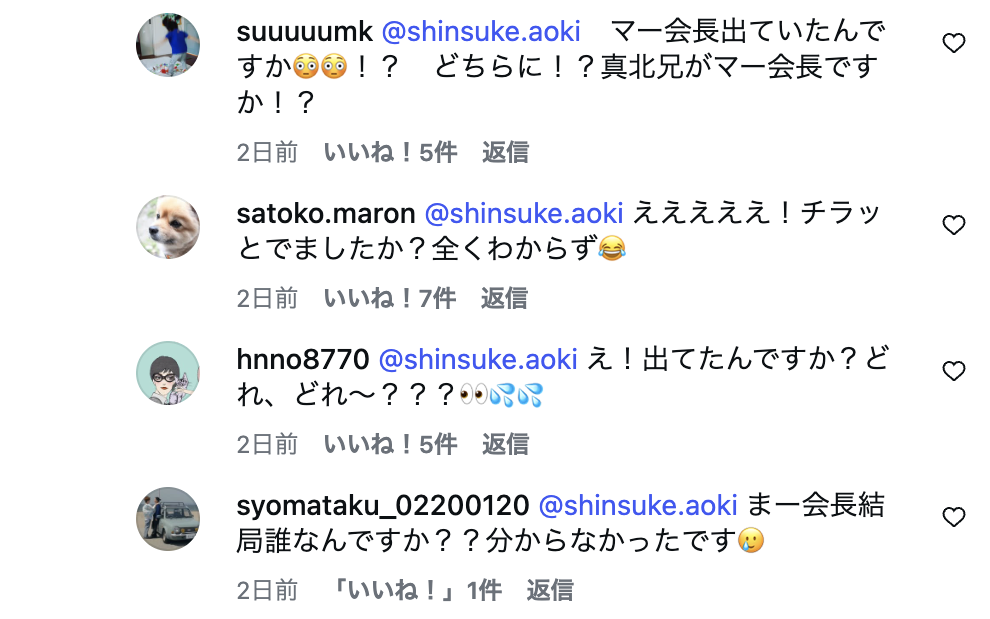The image size is (990, 619).
Task: Heart the comment from syomataku_02200120
Action: pyautogui.click(x=954, y=517)
